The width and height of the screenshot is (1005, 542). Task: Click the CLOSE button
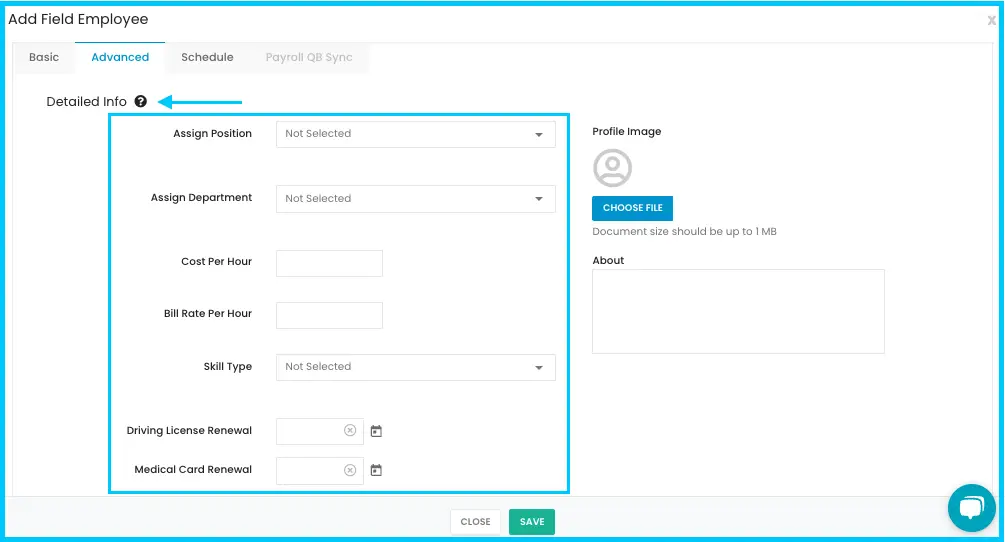(x=476, y=522)
